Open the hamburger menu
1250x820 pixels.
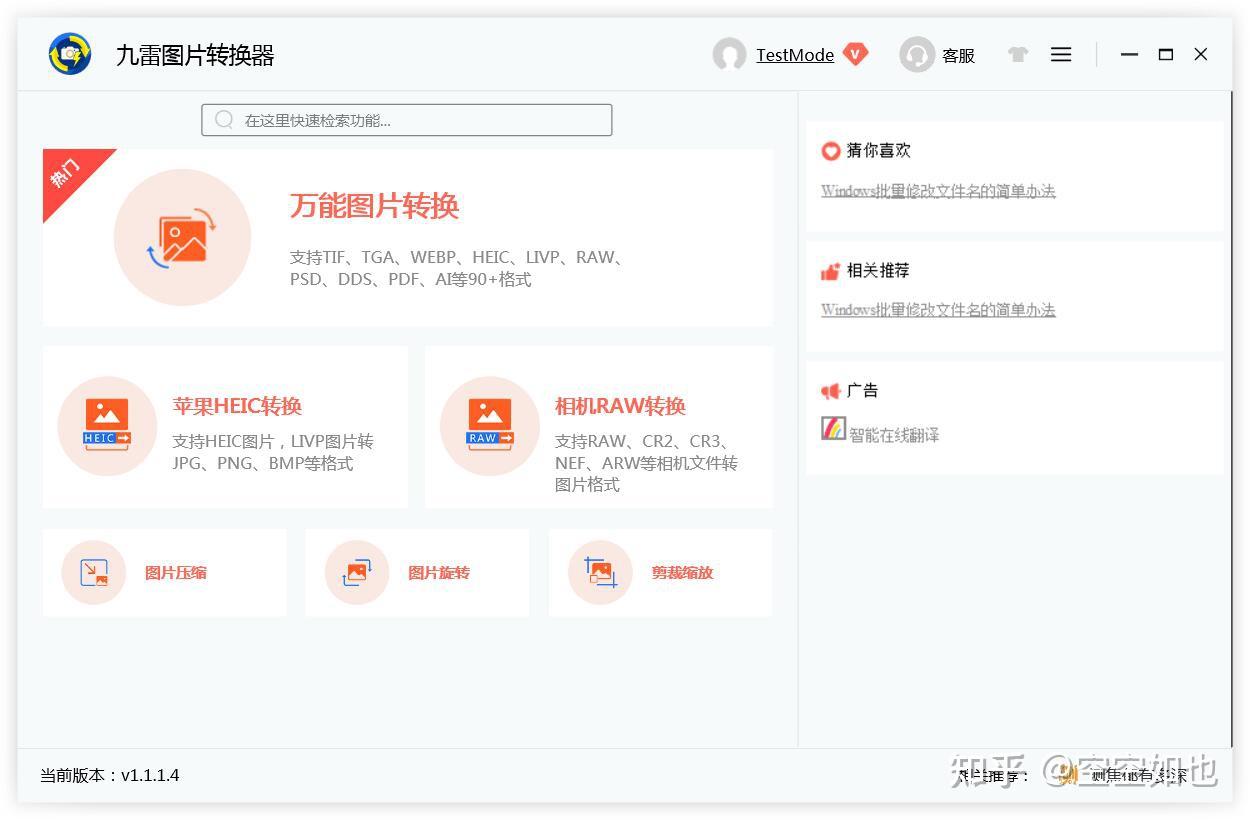pyautogui.click(x=1061, y=55)
